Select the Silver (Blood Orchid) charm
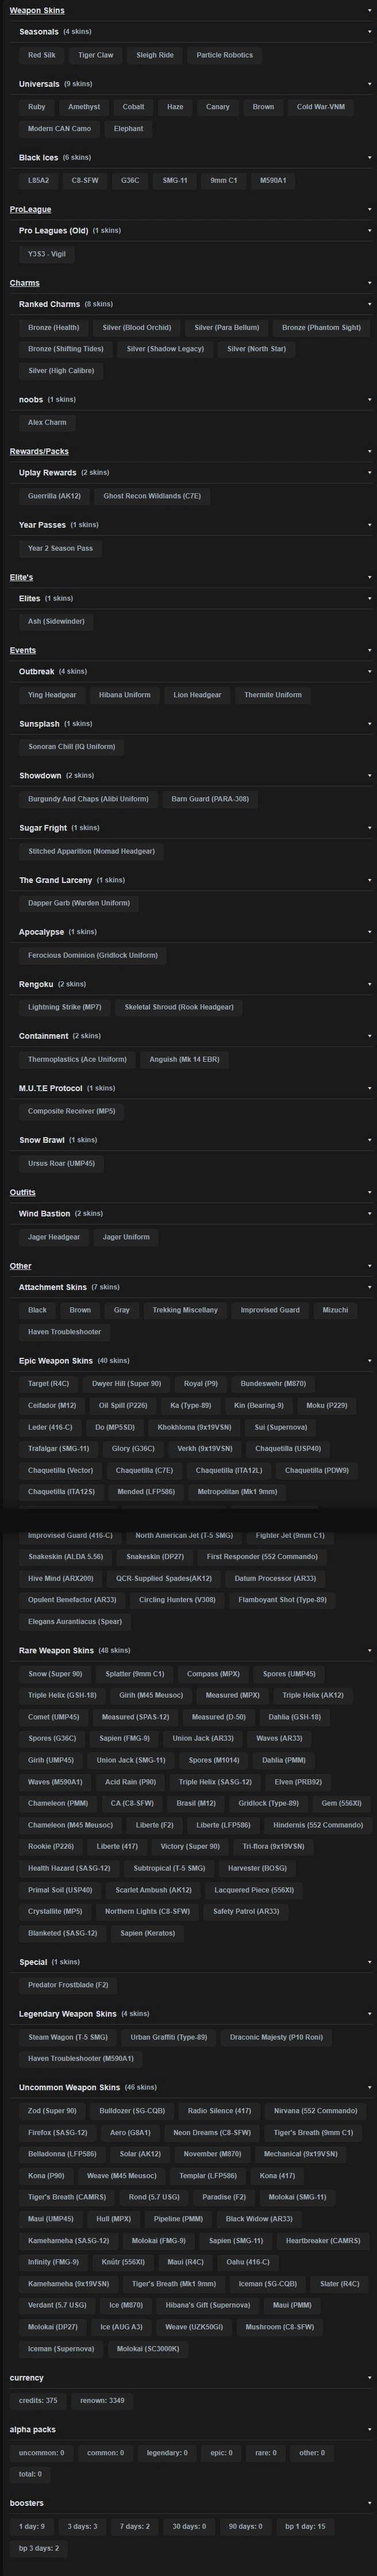 click(x=137, y=328)
